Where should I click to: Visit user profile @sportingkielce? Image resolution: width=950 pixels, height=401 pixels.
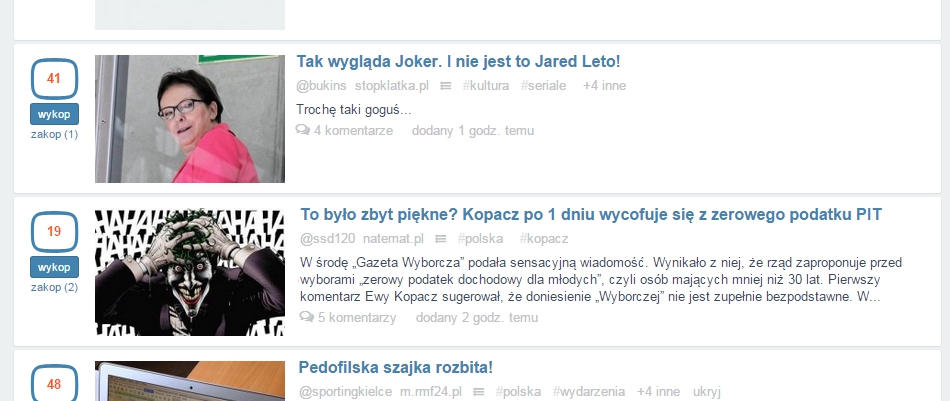pyautogui.click(x=345, y=392)
